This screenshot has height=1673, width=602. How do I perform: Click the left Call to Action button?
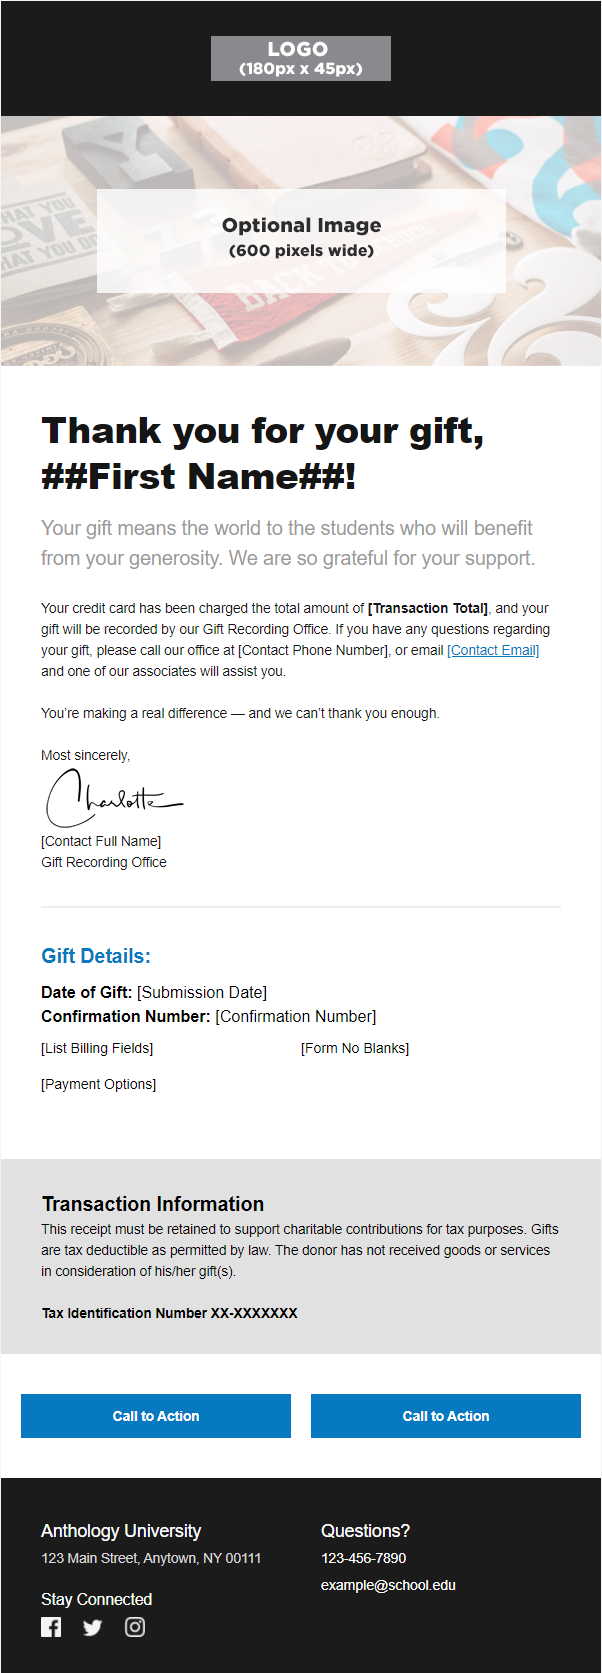pyautogui.click(x=156, y=1416)
